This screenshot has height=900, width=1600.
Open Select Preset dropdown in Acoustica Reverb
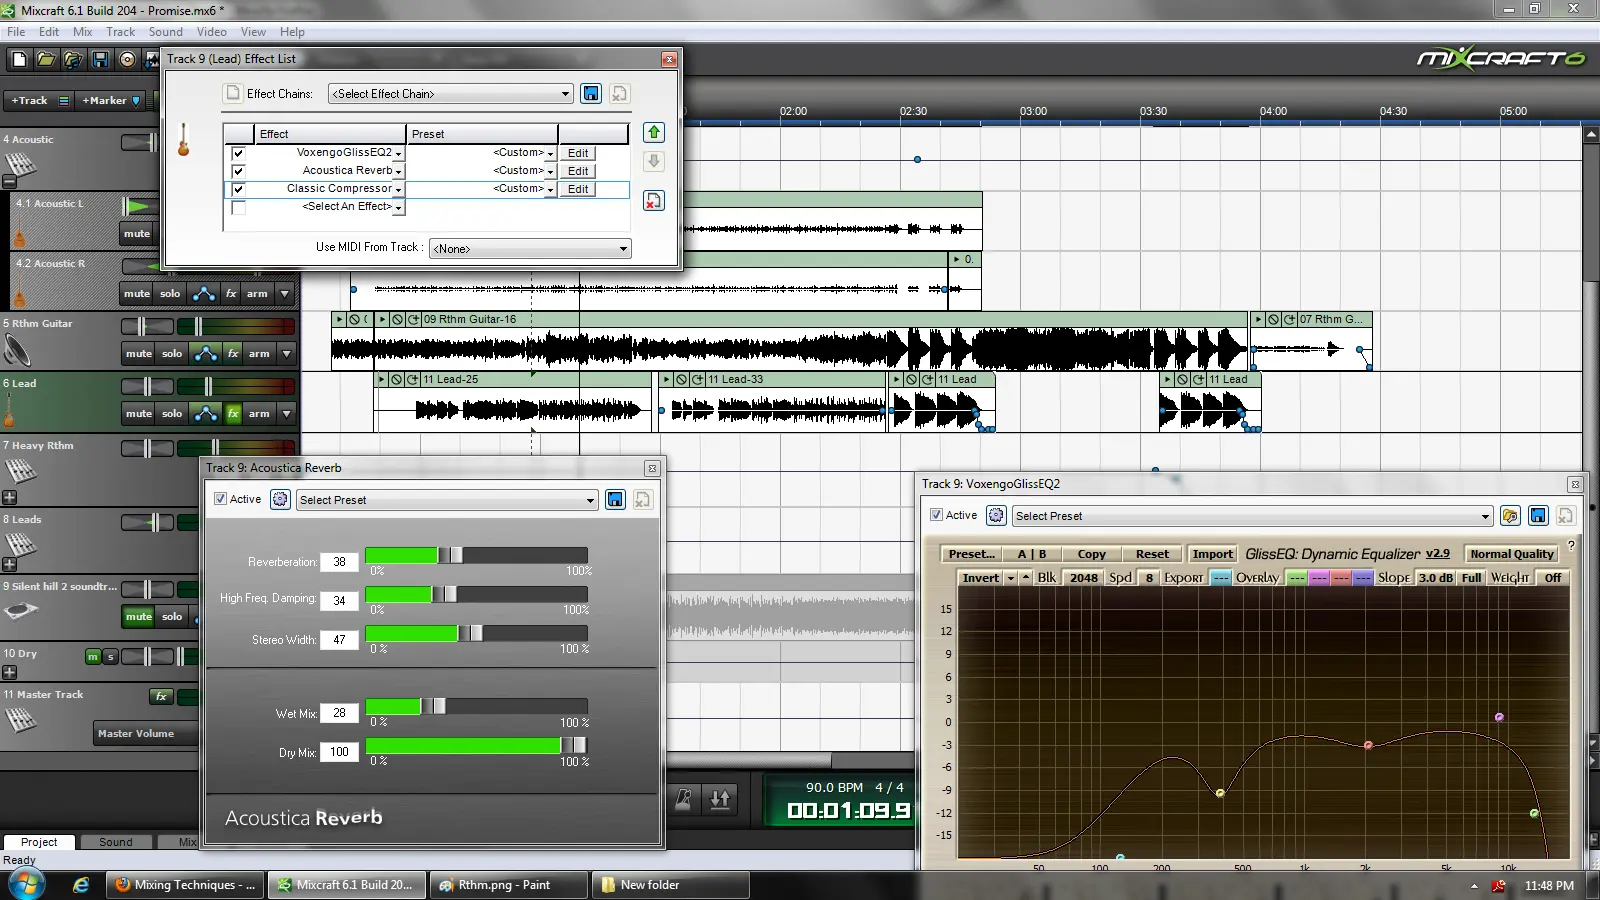(x=447, y=500)
